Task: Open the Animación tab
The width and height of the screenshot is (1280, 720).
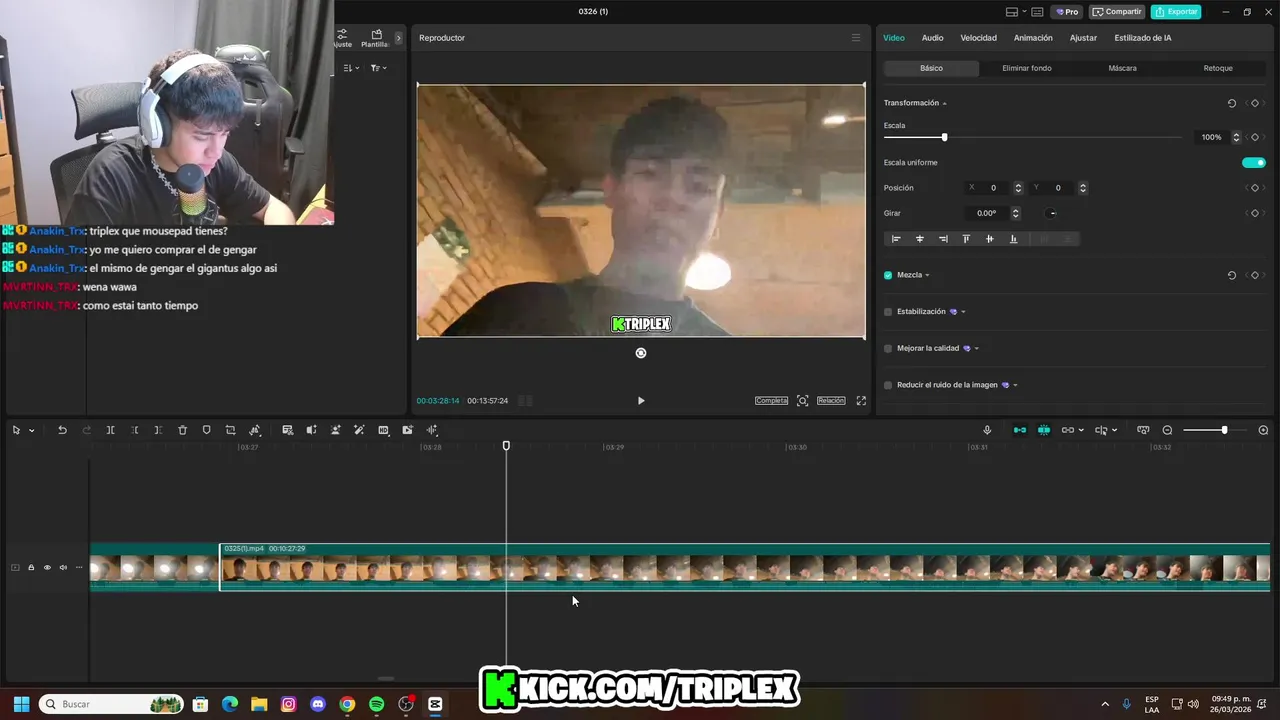Action: 1033,38
